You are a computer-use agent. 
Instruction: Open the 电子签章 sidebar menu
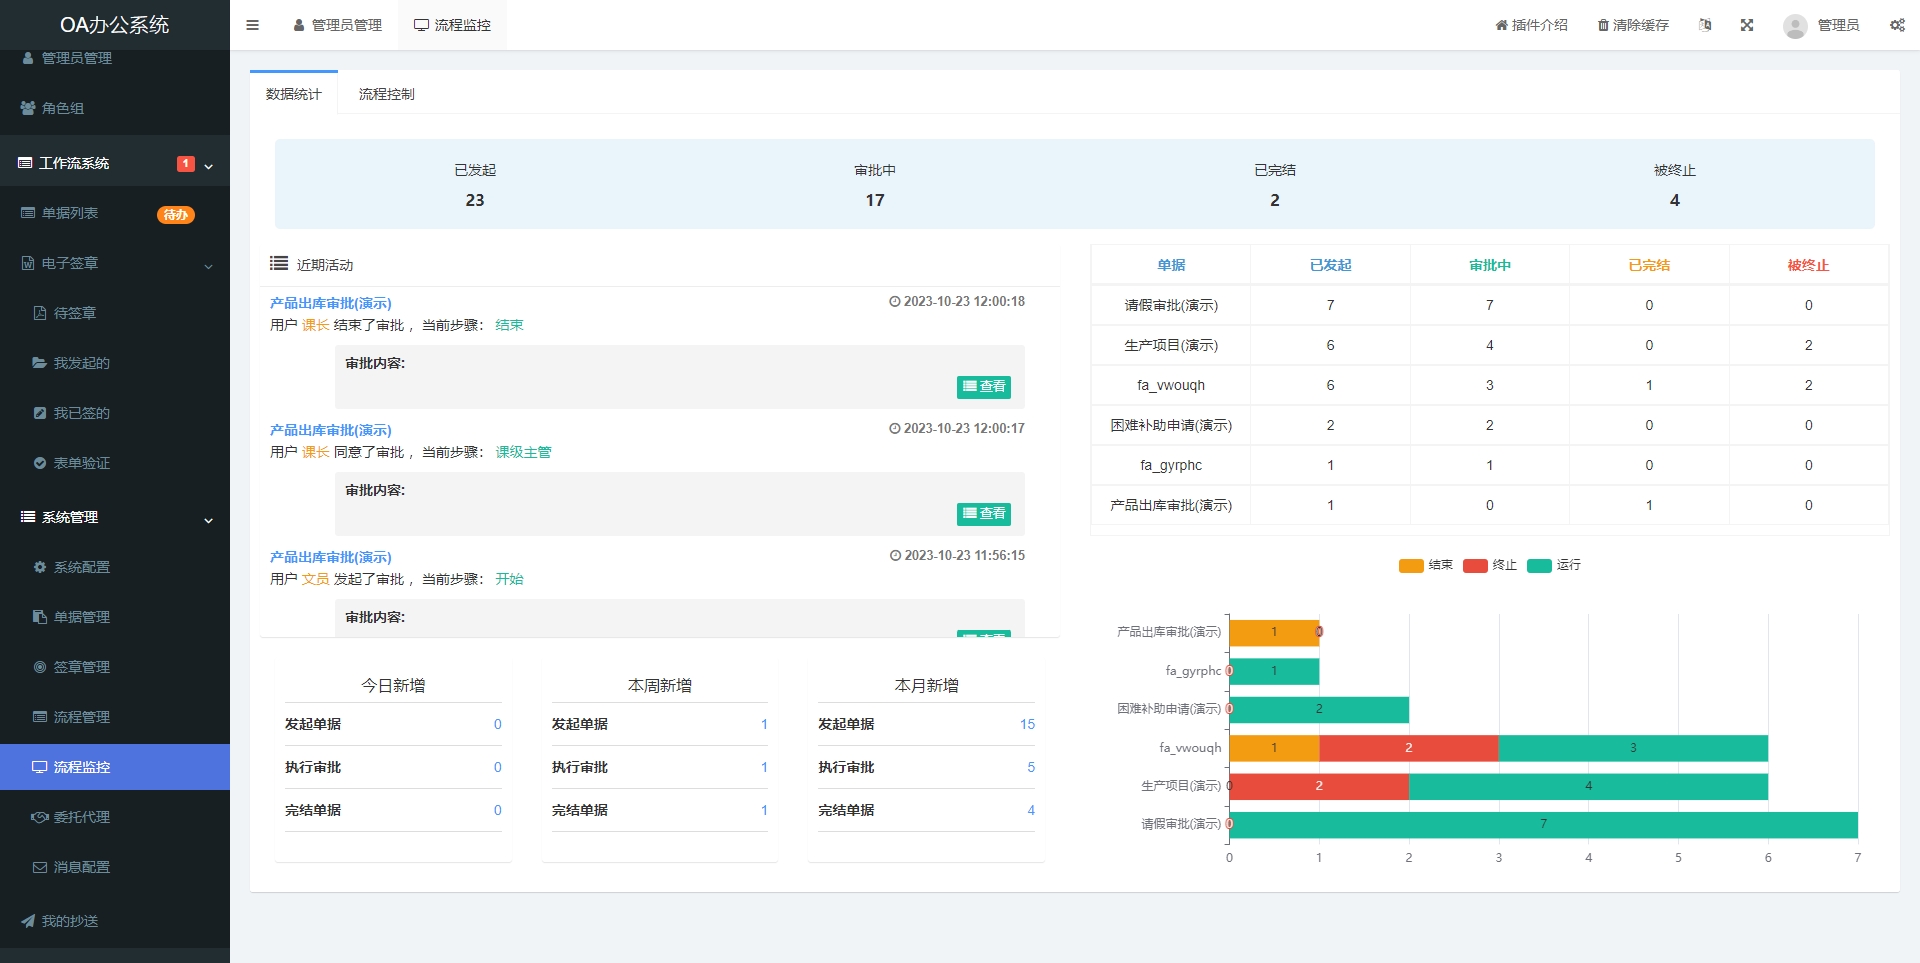click(115, 263)
